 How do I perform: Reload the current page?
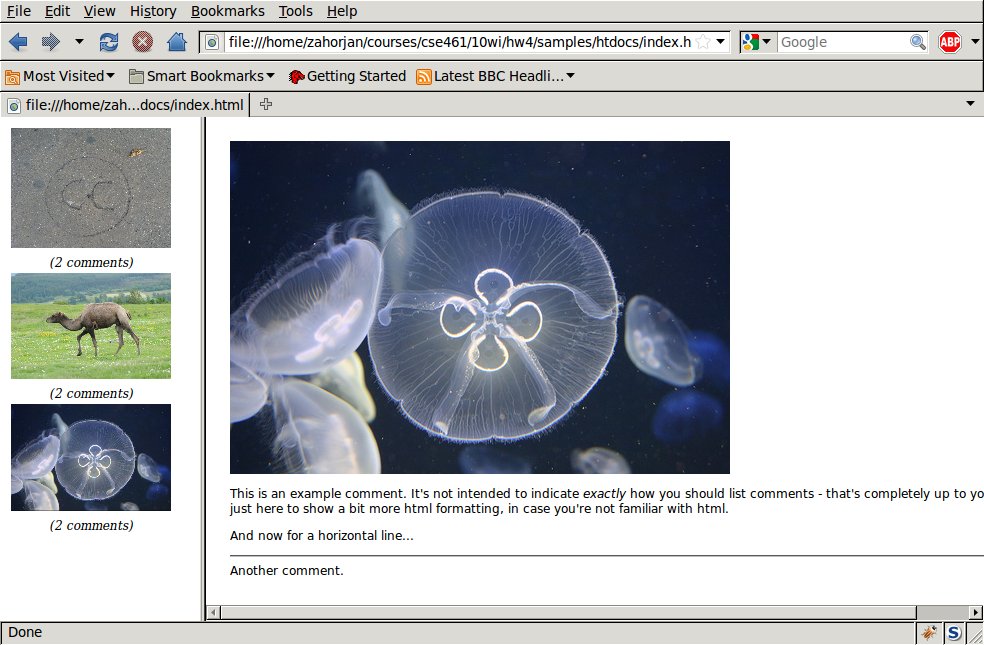click(x=109, y=42)
